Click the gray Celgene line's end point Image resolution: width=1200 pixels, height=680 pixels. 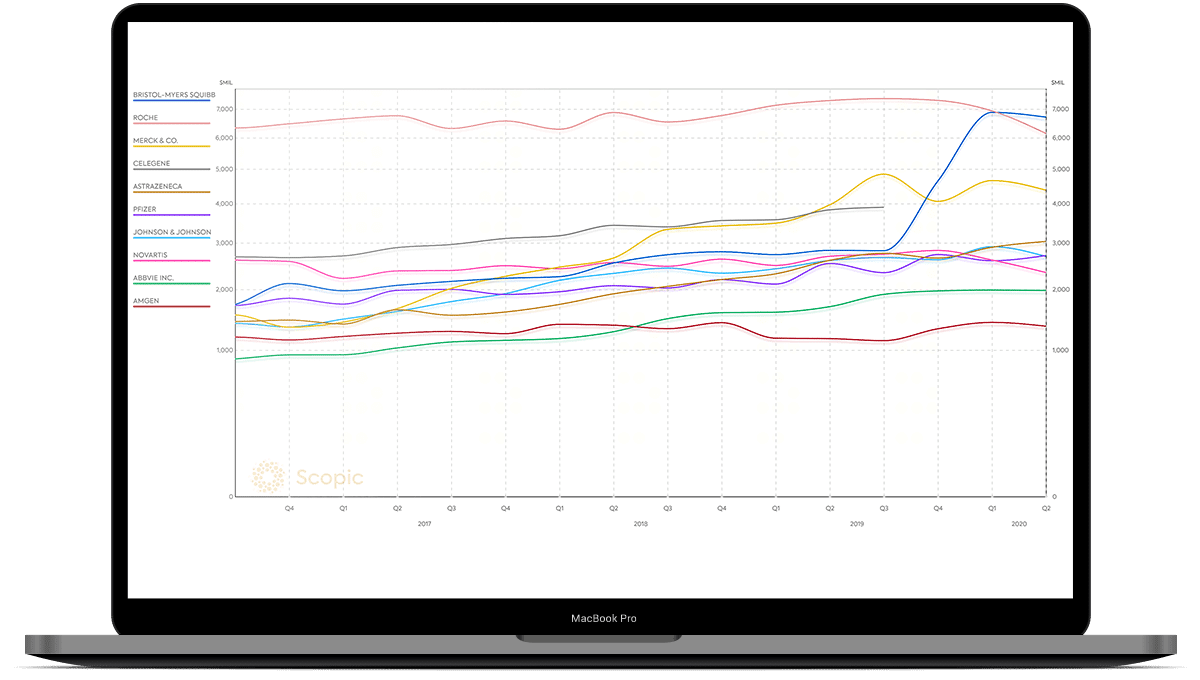(883, 207)
